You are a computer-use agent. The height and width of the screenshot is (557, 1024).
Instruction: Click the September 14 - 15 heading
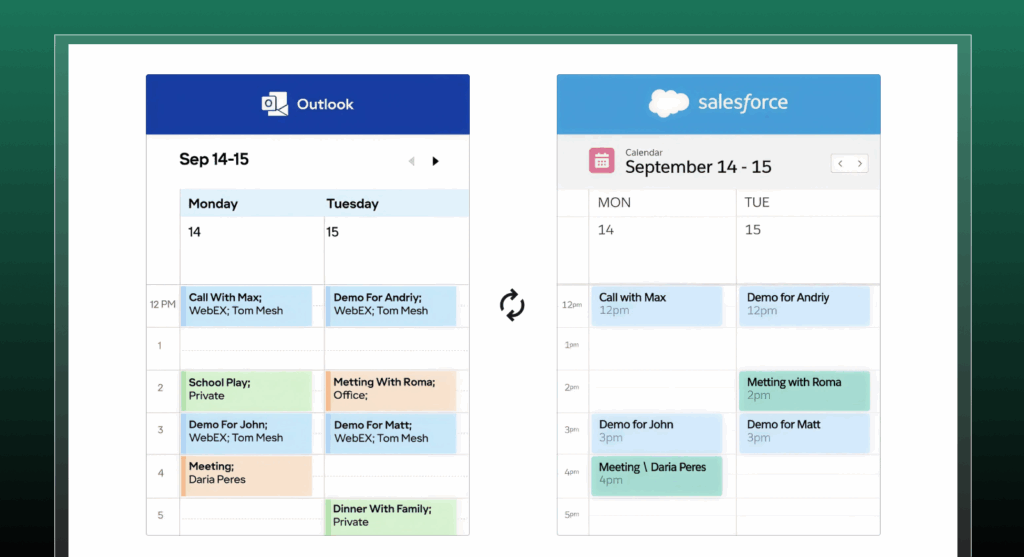coord(698,167)
